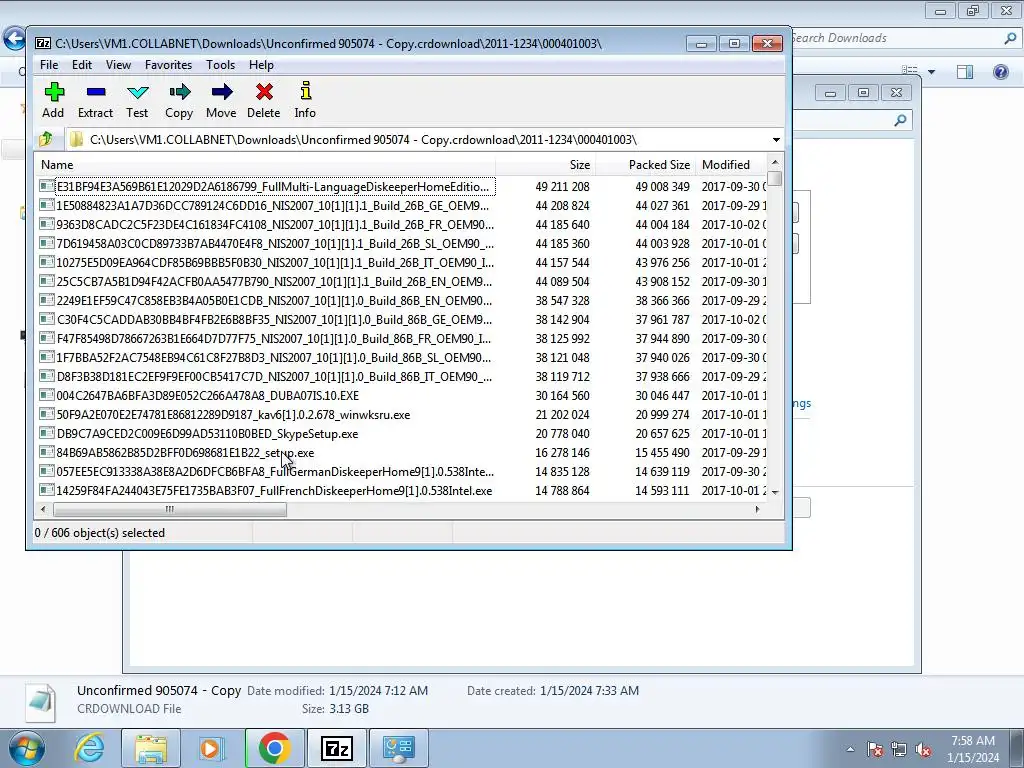Switch to 7-Zip taskbar button
This screenshot has height=768, width=1024.
click(337, 748)
